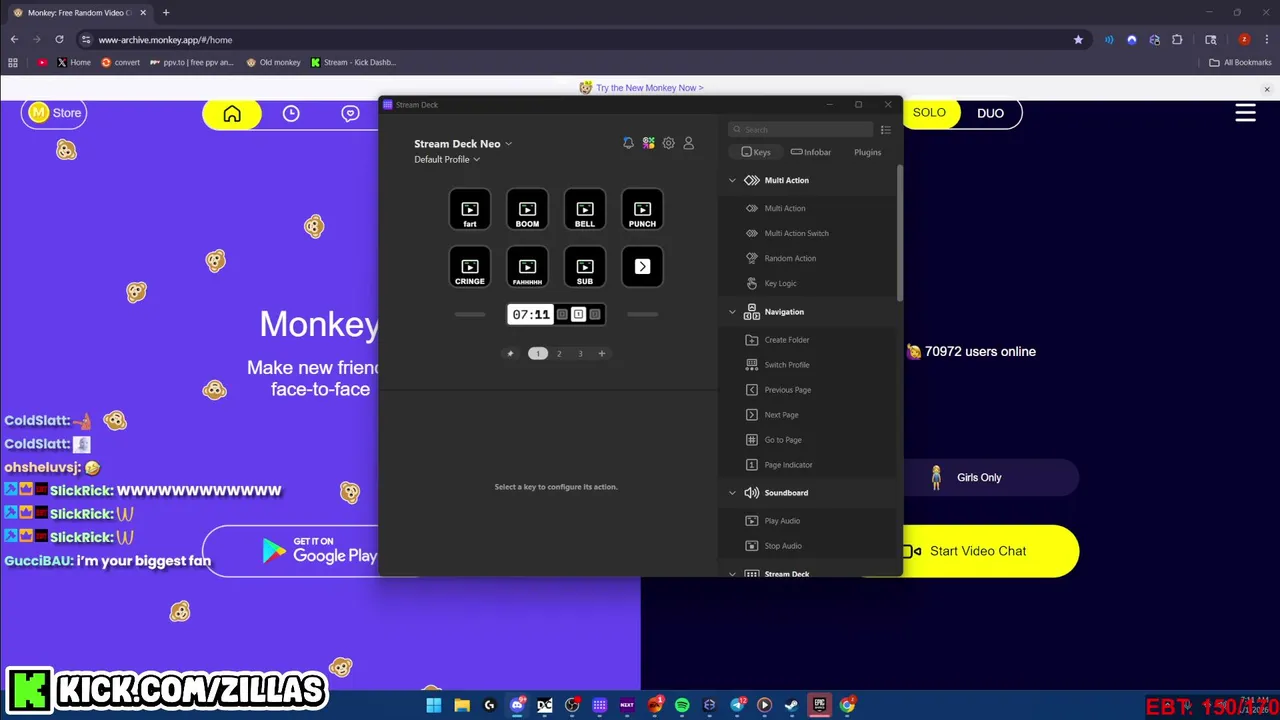
Task: Open Stream Deck Neo device dropdown
Action: [x=463, y=144]
